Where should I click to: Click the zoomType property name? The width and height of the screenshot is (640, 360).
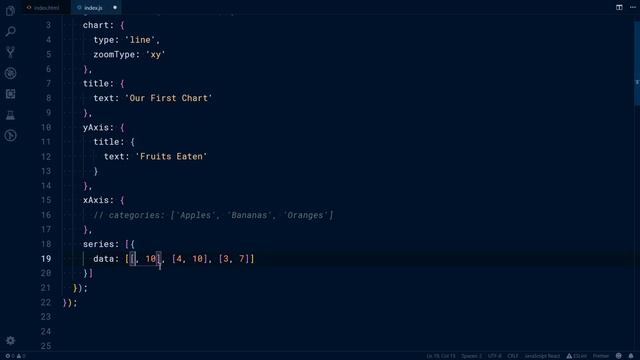point(114,54)
